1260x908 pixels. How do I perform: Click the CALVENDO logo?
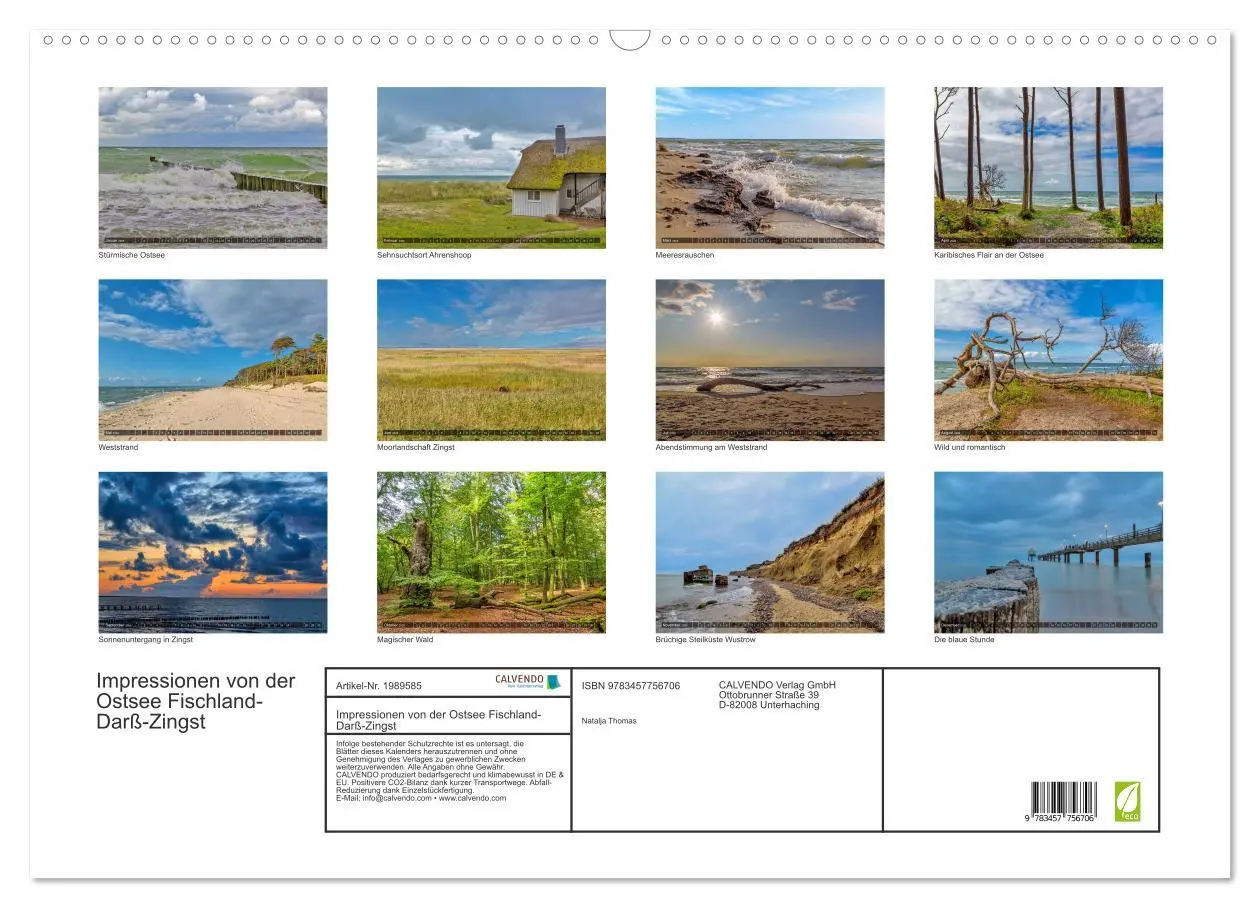527,682
